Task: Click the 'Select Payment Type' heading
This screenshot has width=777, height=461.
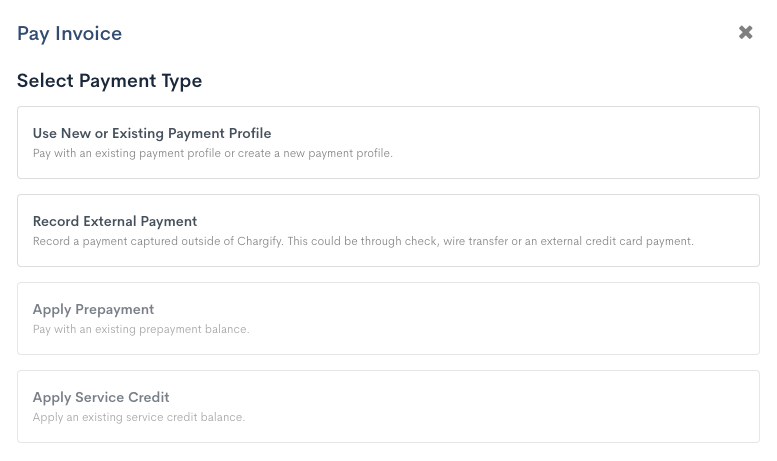Action: tap(110, 81)
